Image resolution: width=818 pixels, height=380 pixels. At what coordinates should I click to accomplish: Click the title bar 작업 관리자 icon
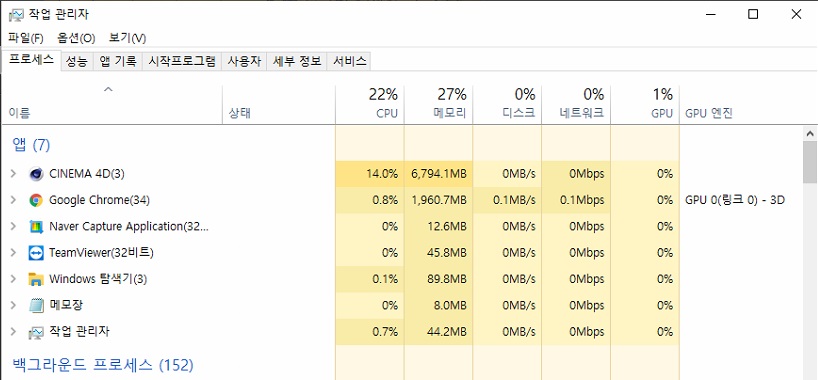pos(16,15)
